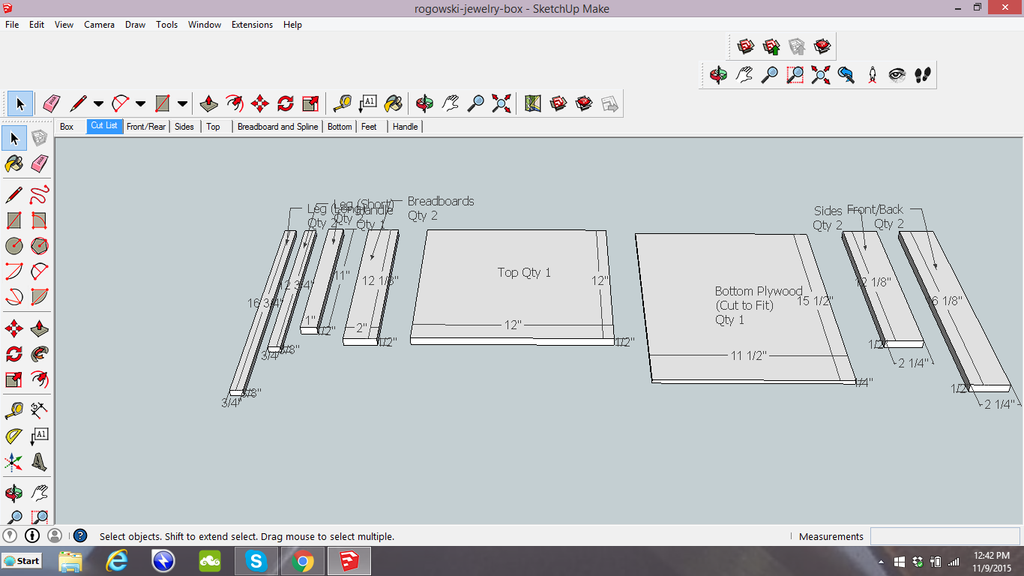Expand the Line tool dropdown arrow
This screenshot has height=576, width=1024.
pos(98,104)
